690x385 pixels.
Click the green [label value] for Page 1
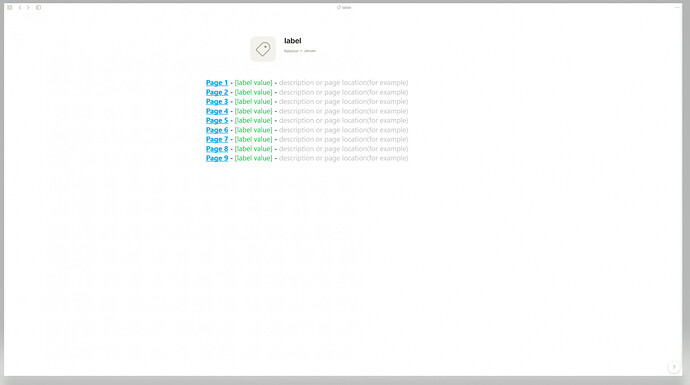(253, 83)
